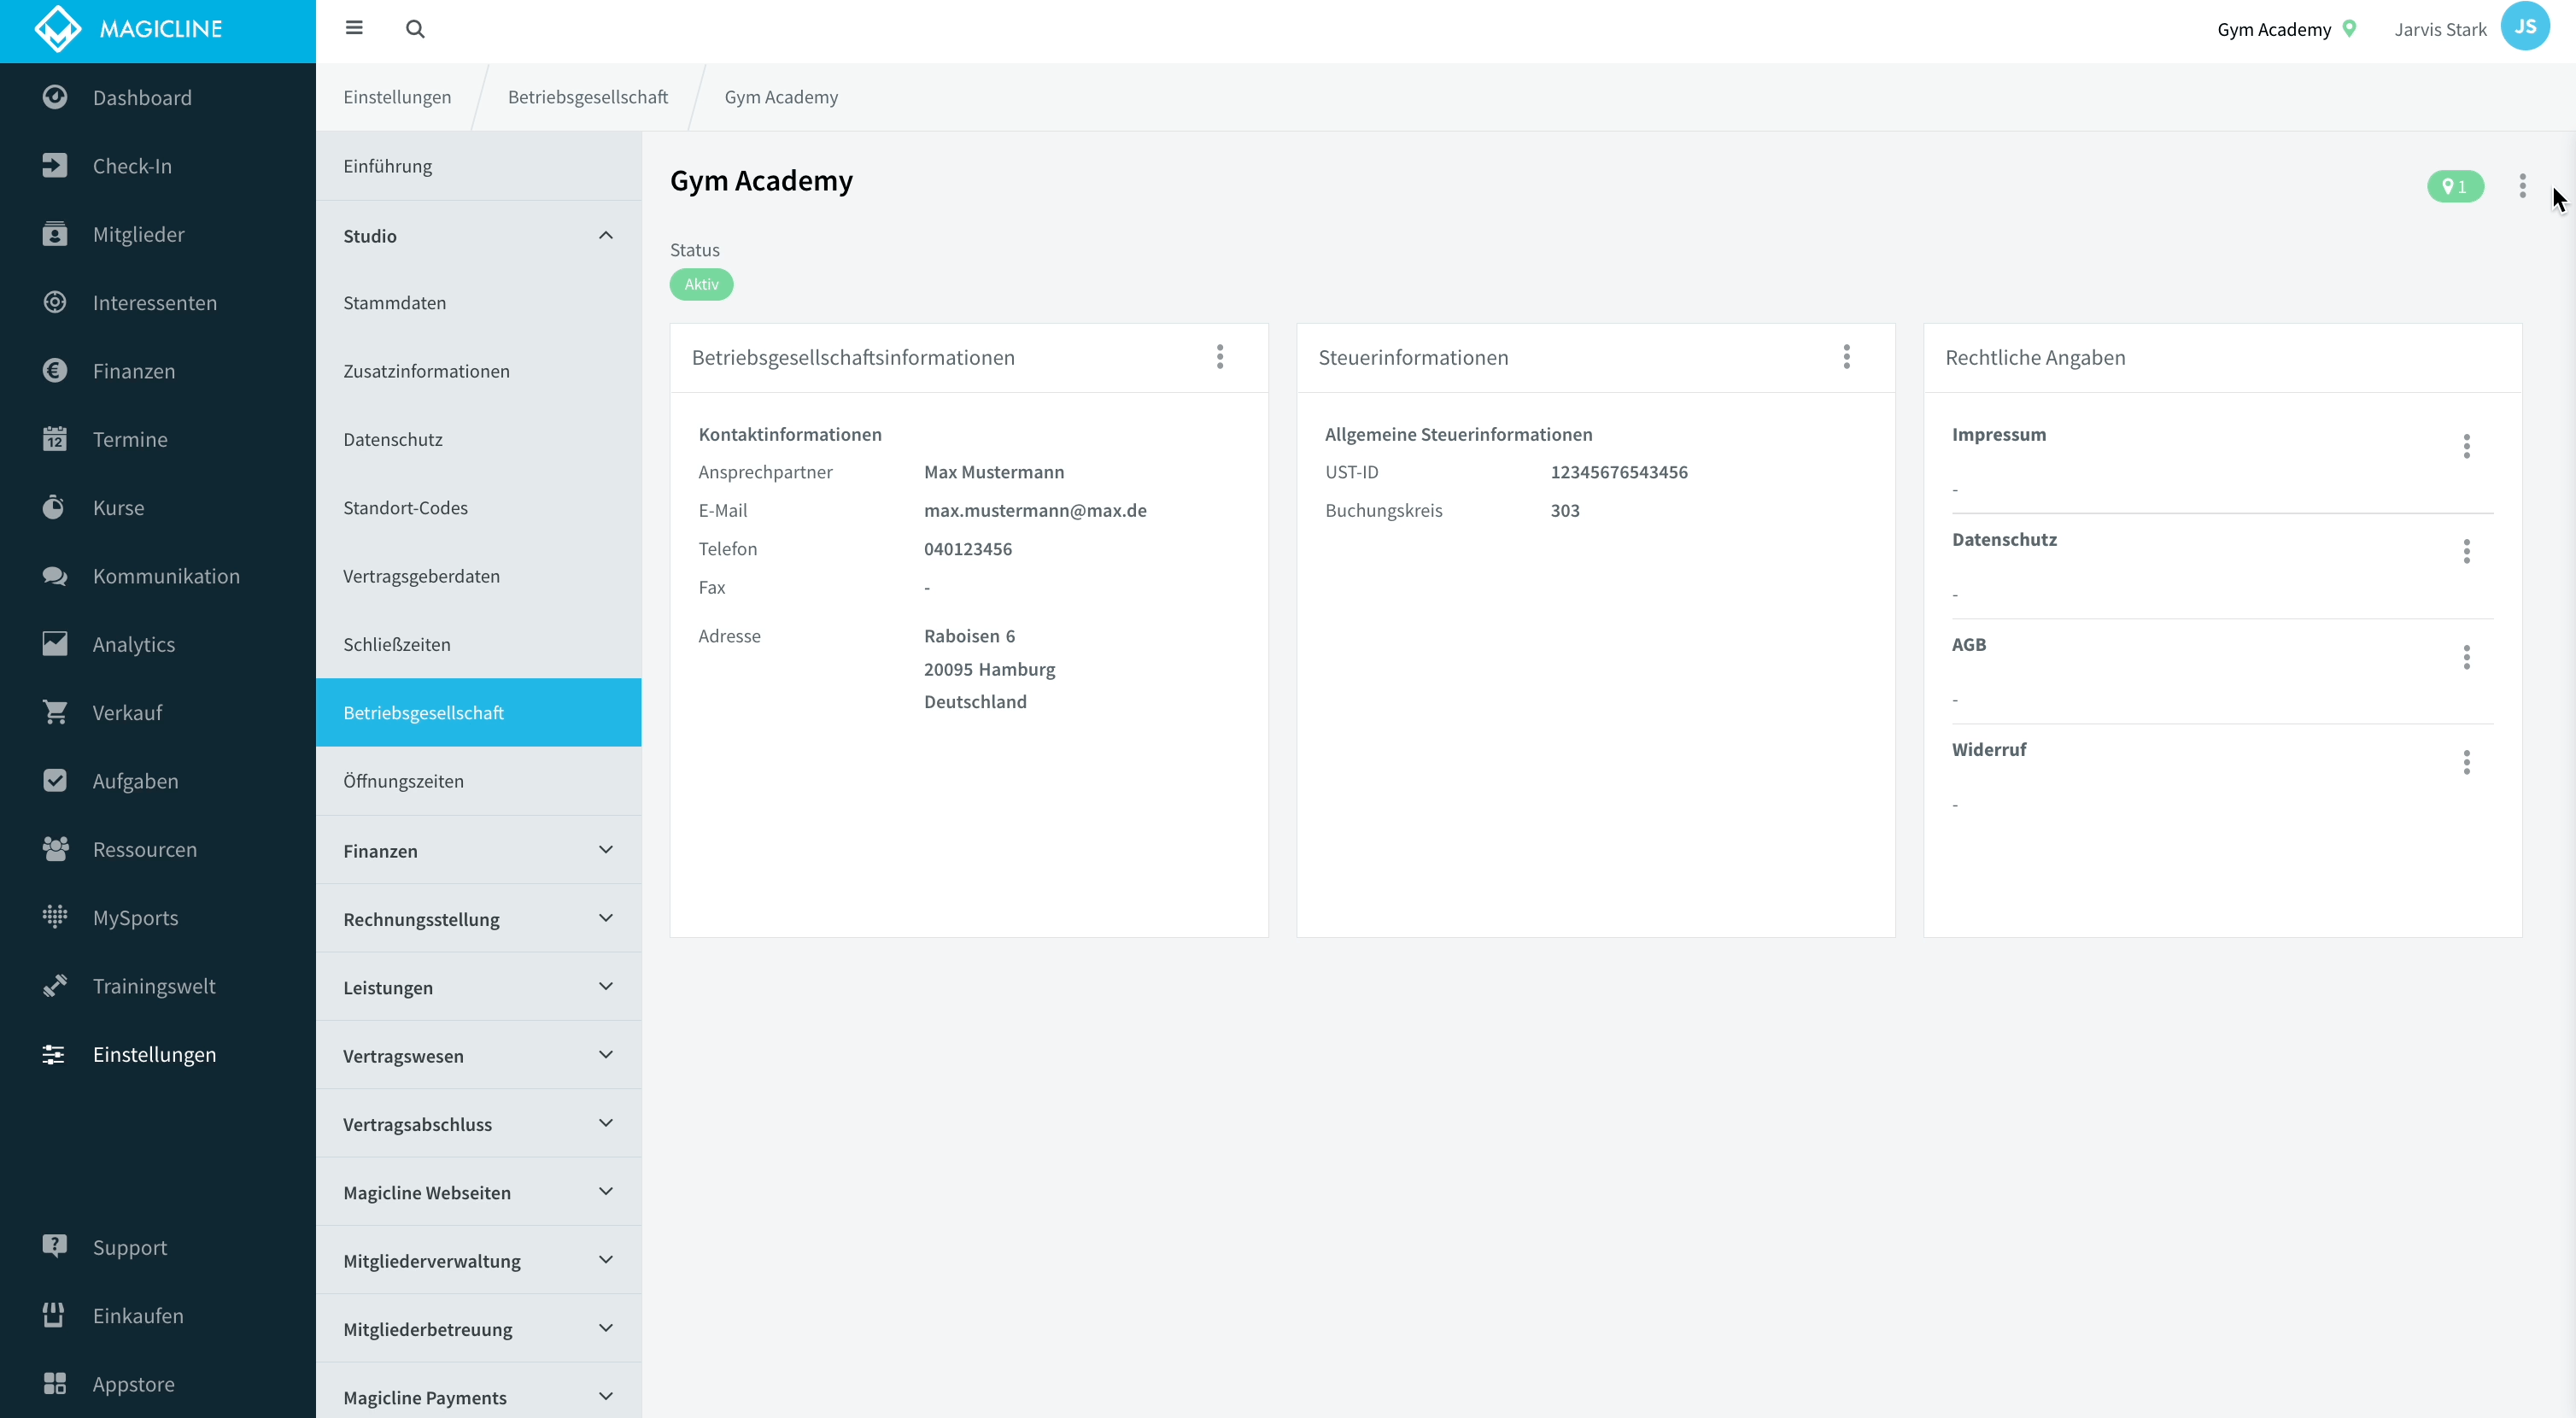Screen dimensions: 2576x1418
Task: Open the AGB options menu
Action: (2467, 657)
